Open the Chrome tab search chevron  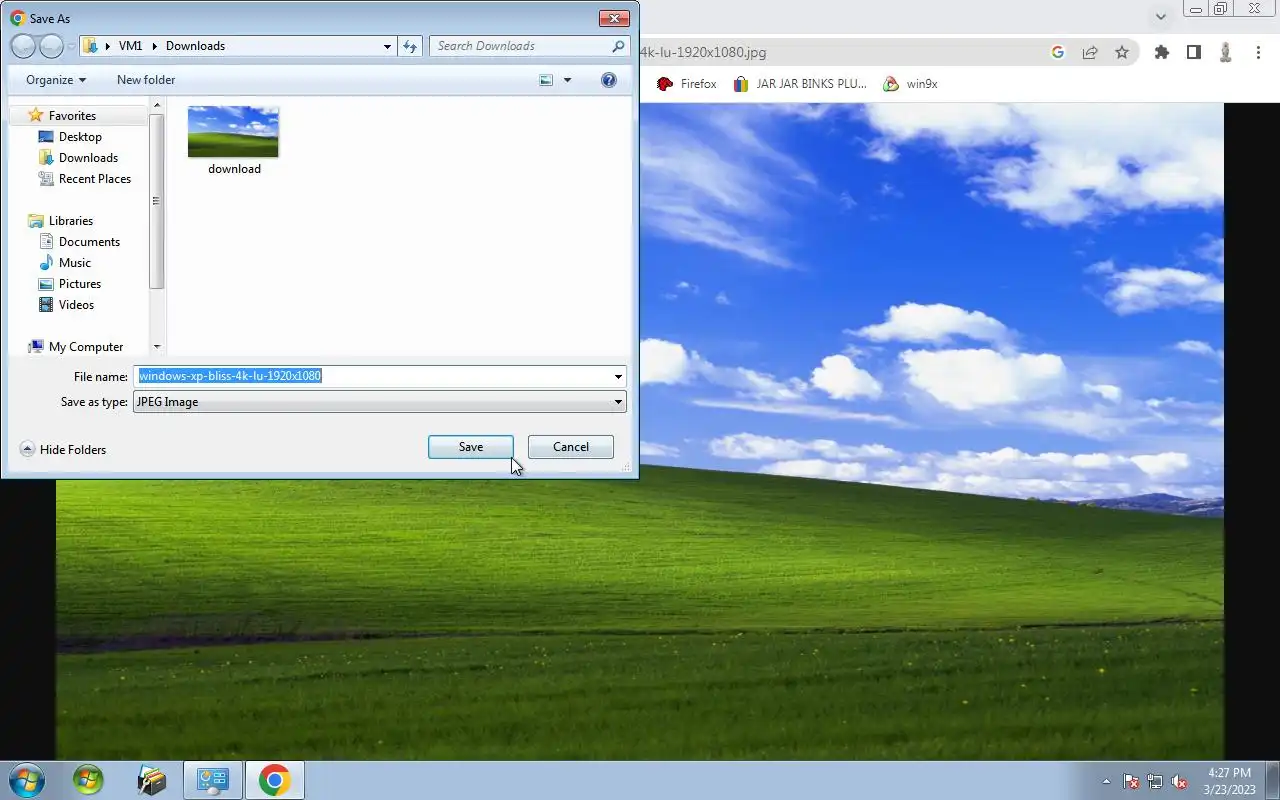[x=1161, y=16]
